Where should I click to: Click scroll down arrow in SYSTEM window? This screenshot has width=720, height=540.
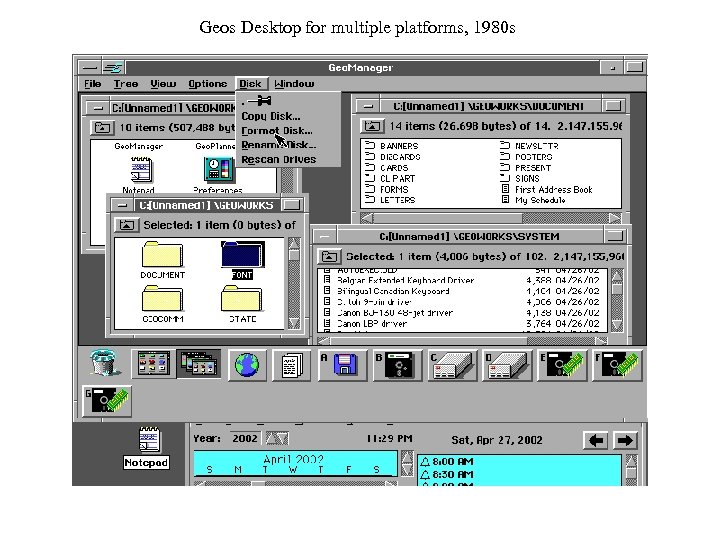coord(617,325)
